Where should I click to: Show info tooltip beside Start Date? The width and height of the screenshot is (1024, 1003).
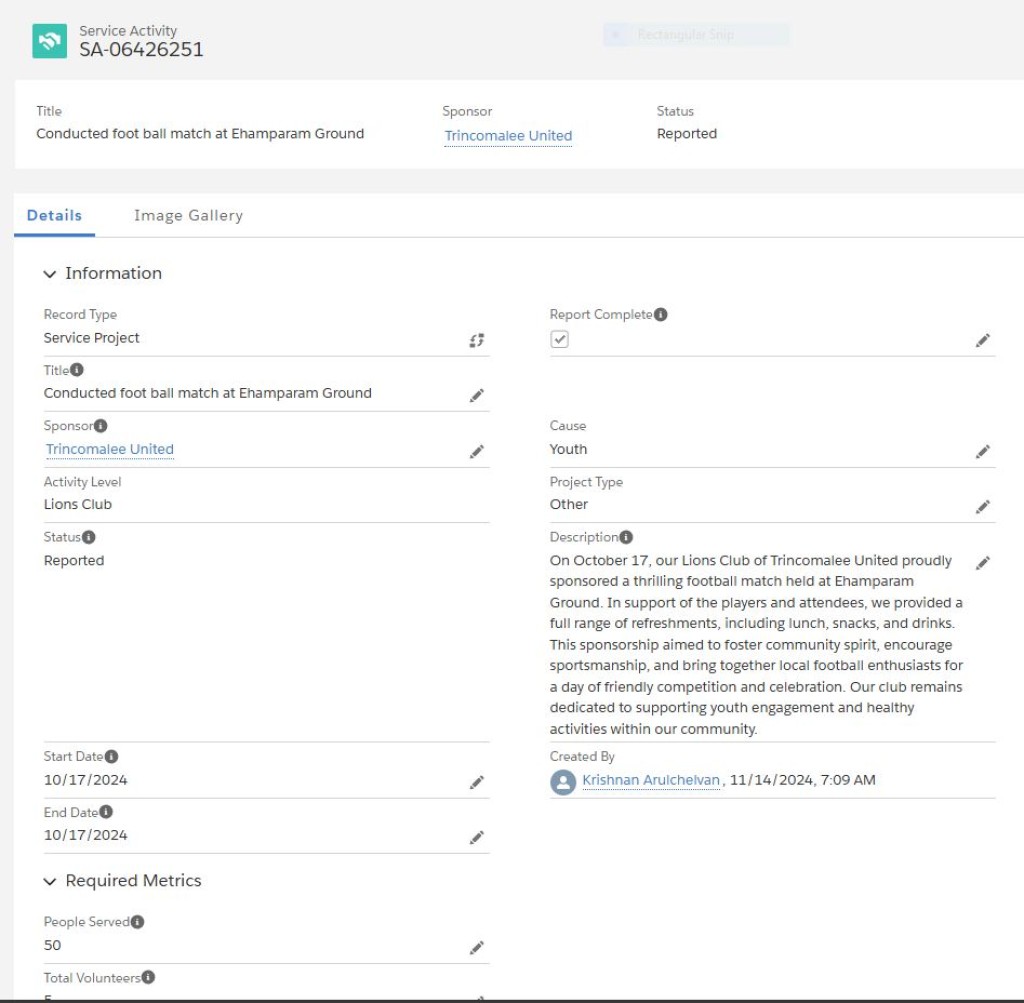pyautogui.click(x=112, y=756)
